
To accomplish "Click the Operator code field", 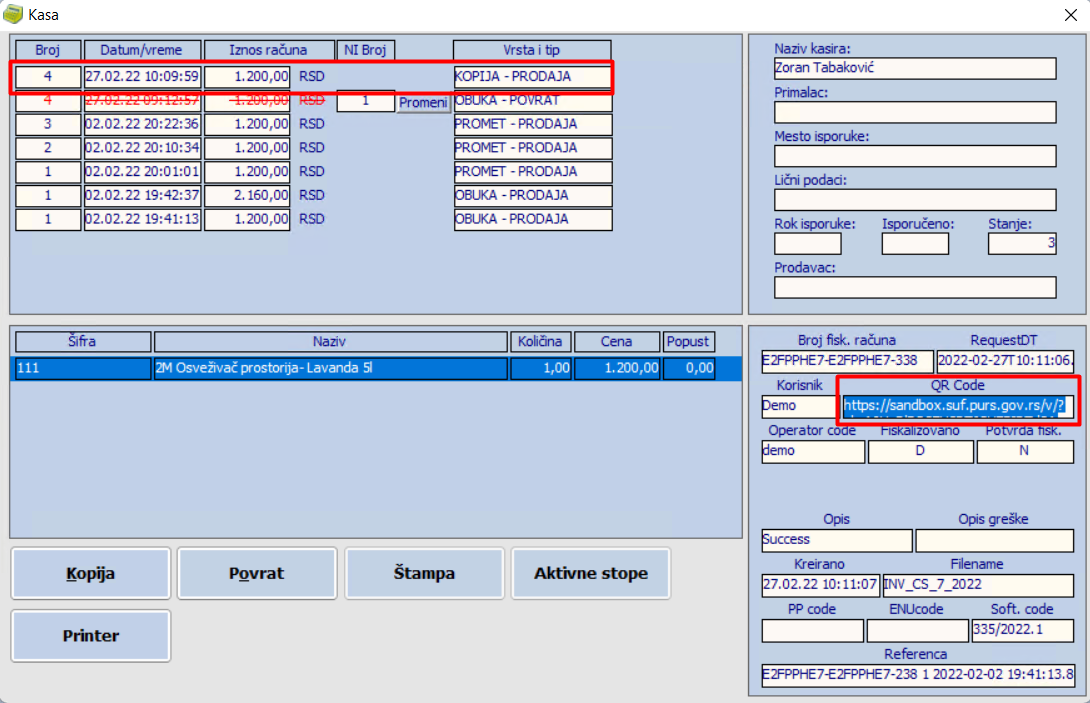I will tap(813, 451).
